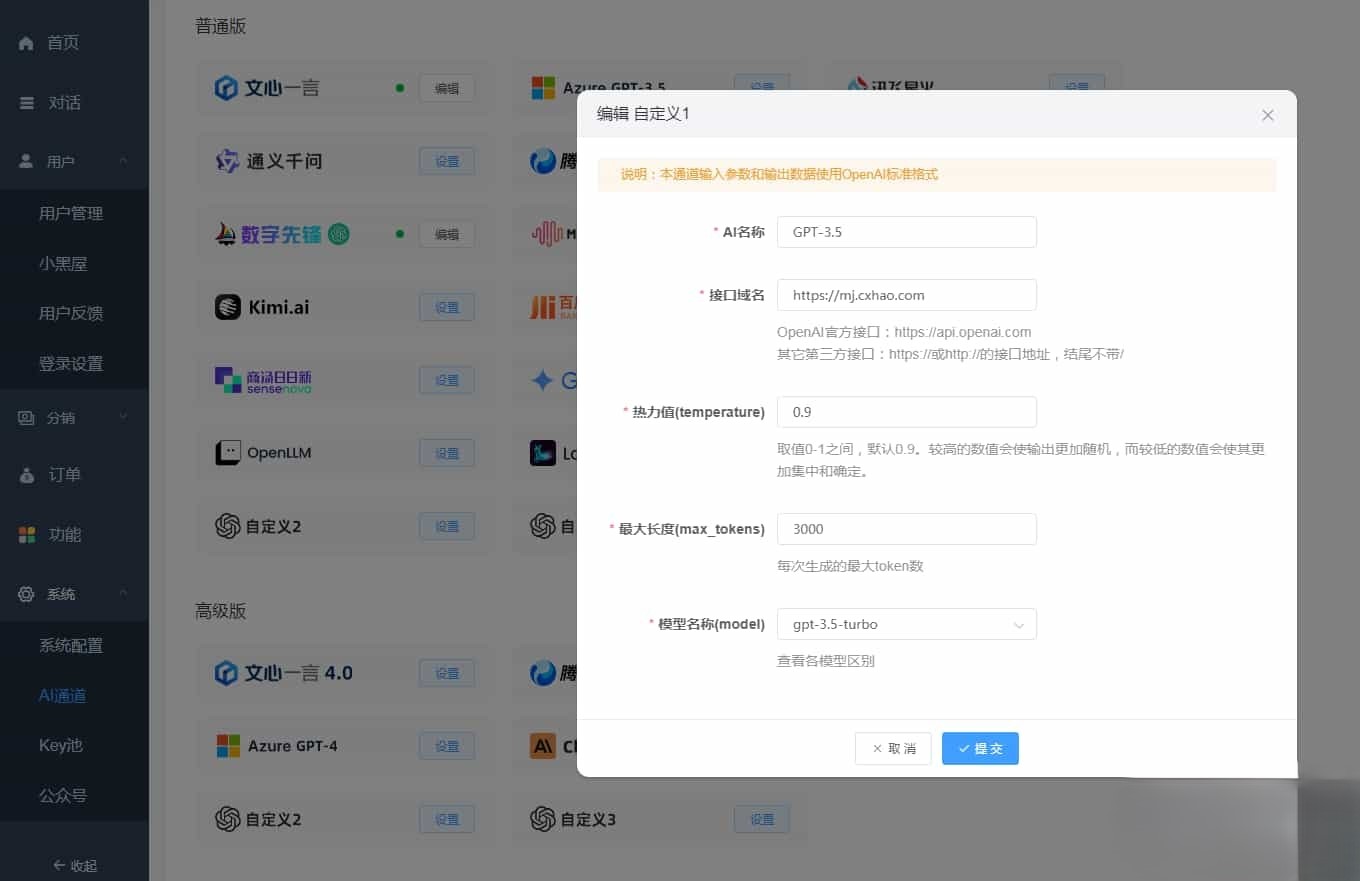
Task: Click 设置 button for 自定义3
Action: [762, 819]
